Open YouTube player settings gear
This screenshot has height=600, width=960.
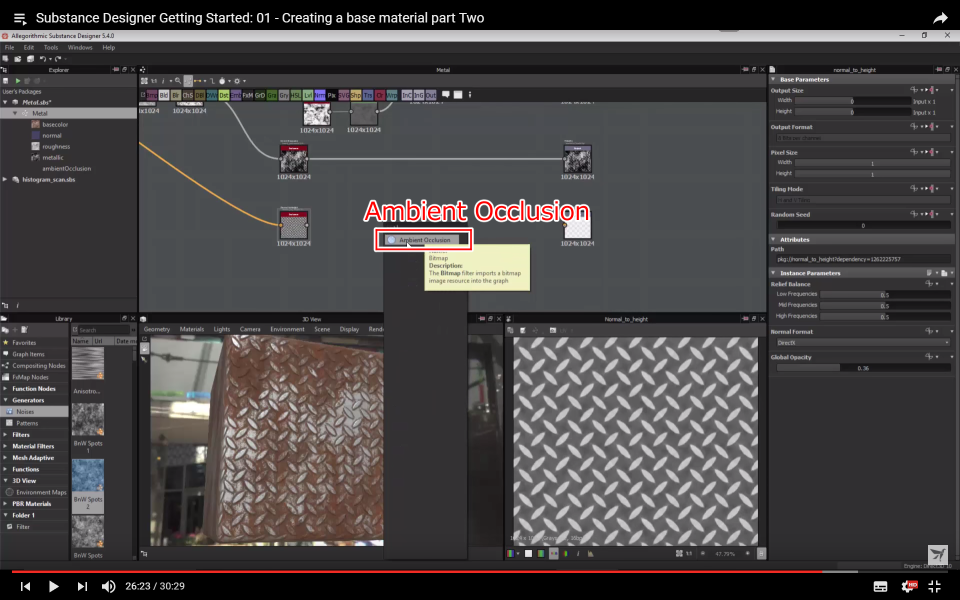click(x=909, y=587)
